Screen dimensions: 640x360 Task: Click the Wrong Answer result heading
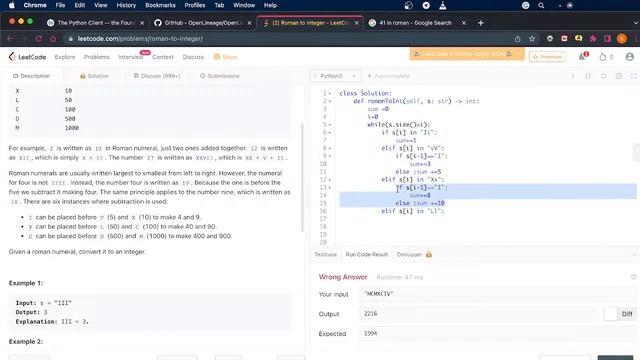click(343, 277)
